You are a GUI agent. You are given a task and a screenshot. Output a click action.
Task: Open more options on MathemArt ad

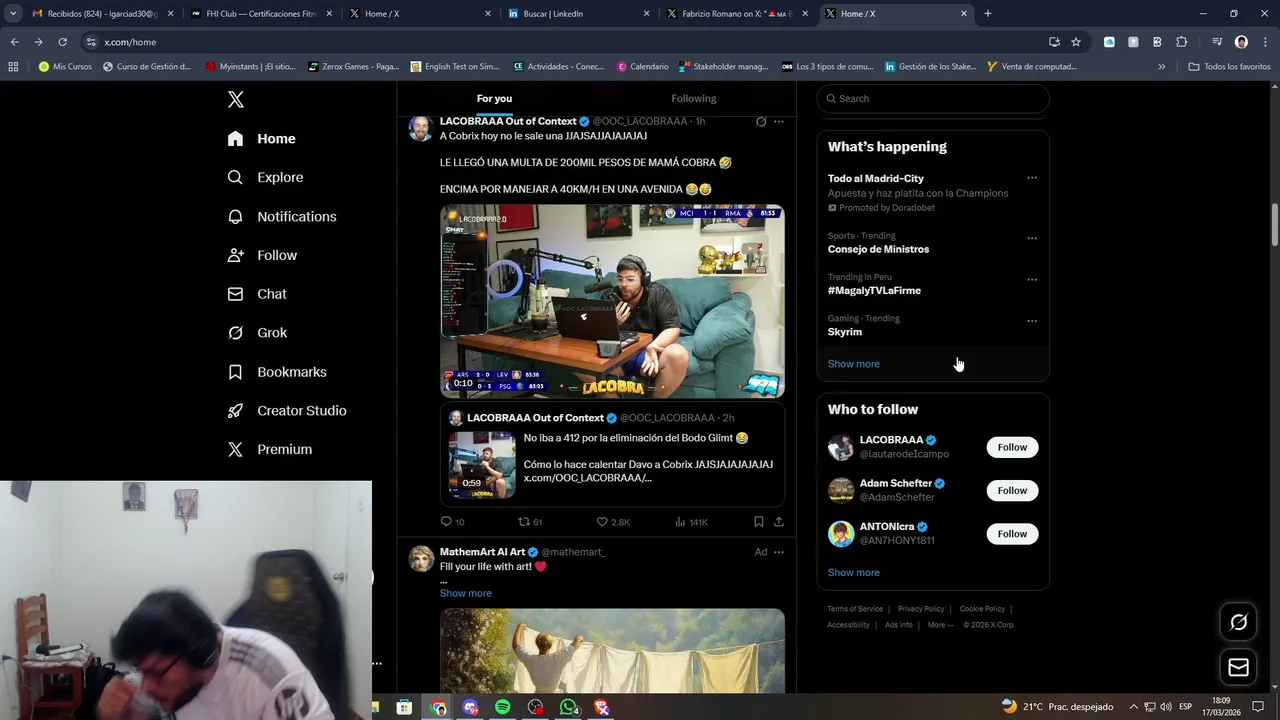pos(779,552)
